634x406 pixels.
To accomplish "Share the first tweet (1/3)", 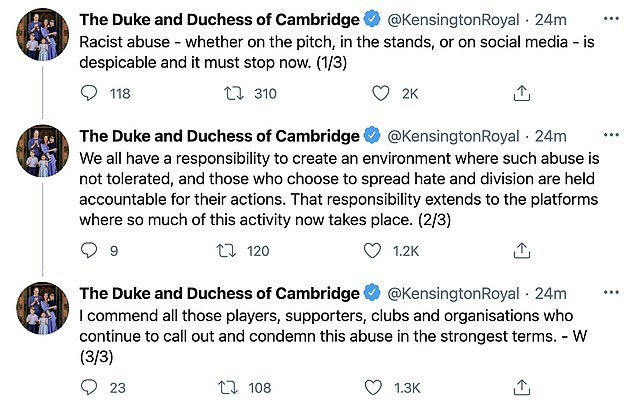I will click(521, 93).
